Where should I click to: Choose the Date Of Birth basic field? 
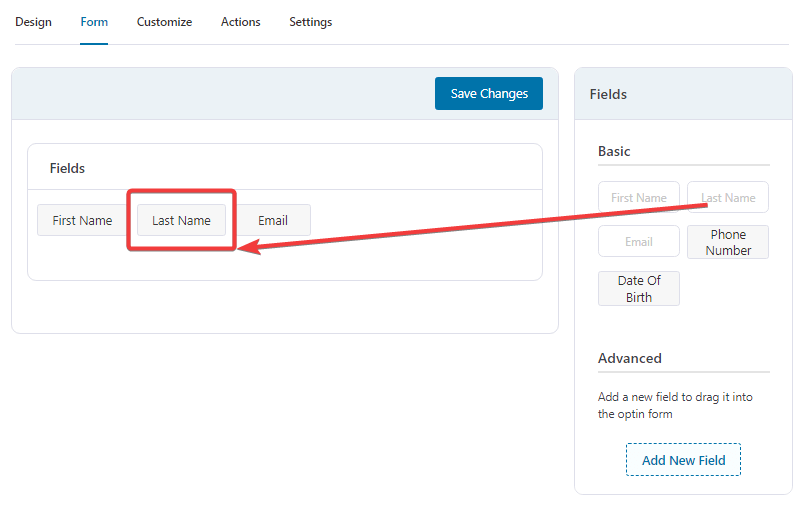point(639,289)
